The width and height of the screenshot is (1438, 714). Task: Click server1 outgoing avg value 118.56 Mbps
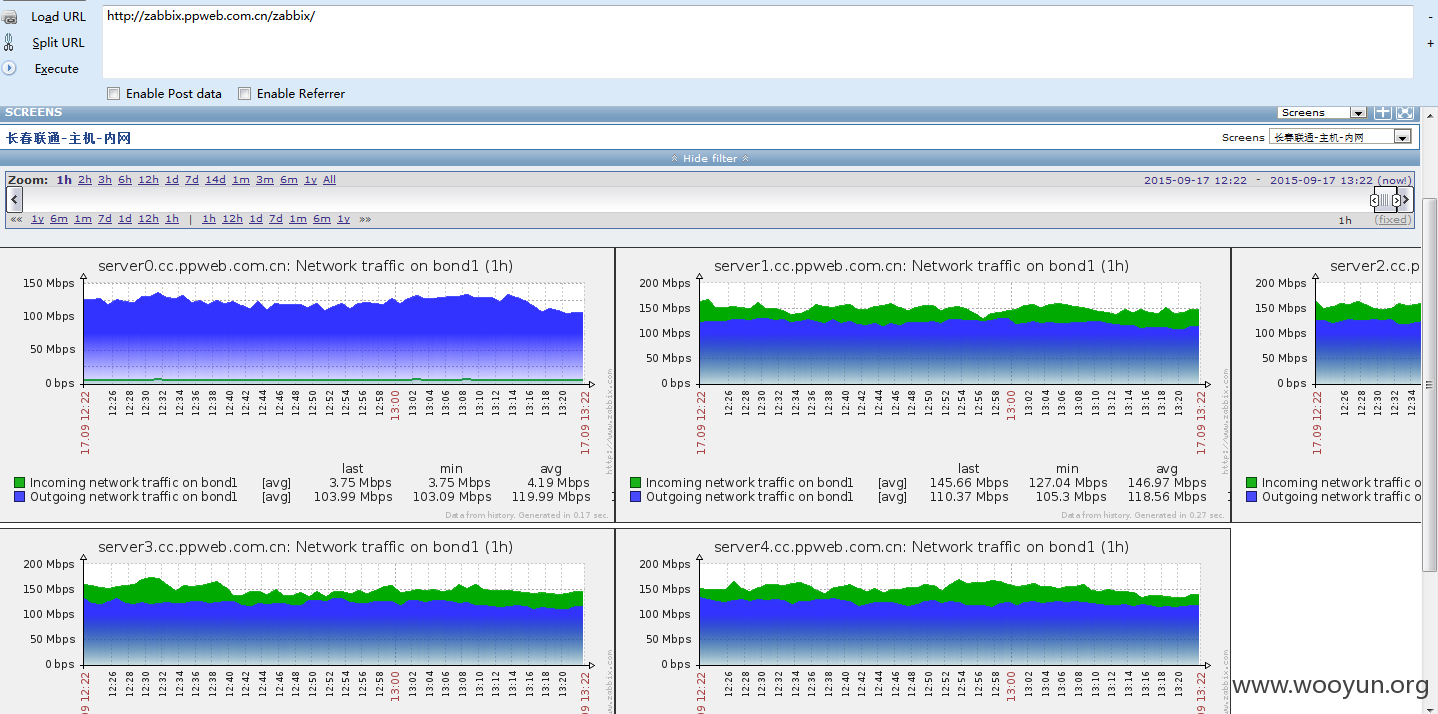point(1167,496)
